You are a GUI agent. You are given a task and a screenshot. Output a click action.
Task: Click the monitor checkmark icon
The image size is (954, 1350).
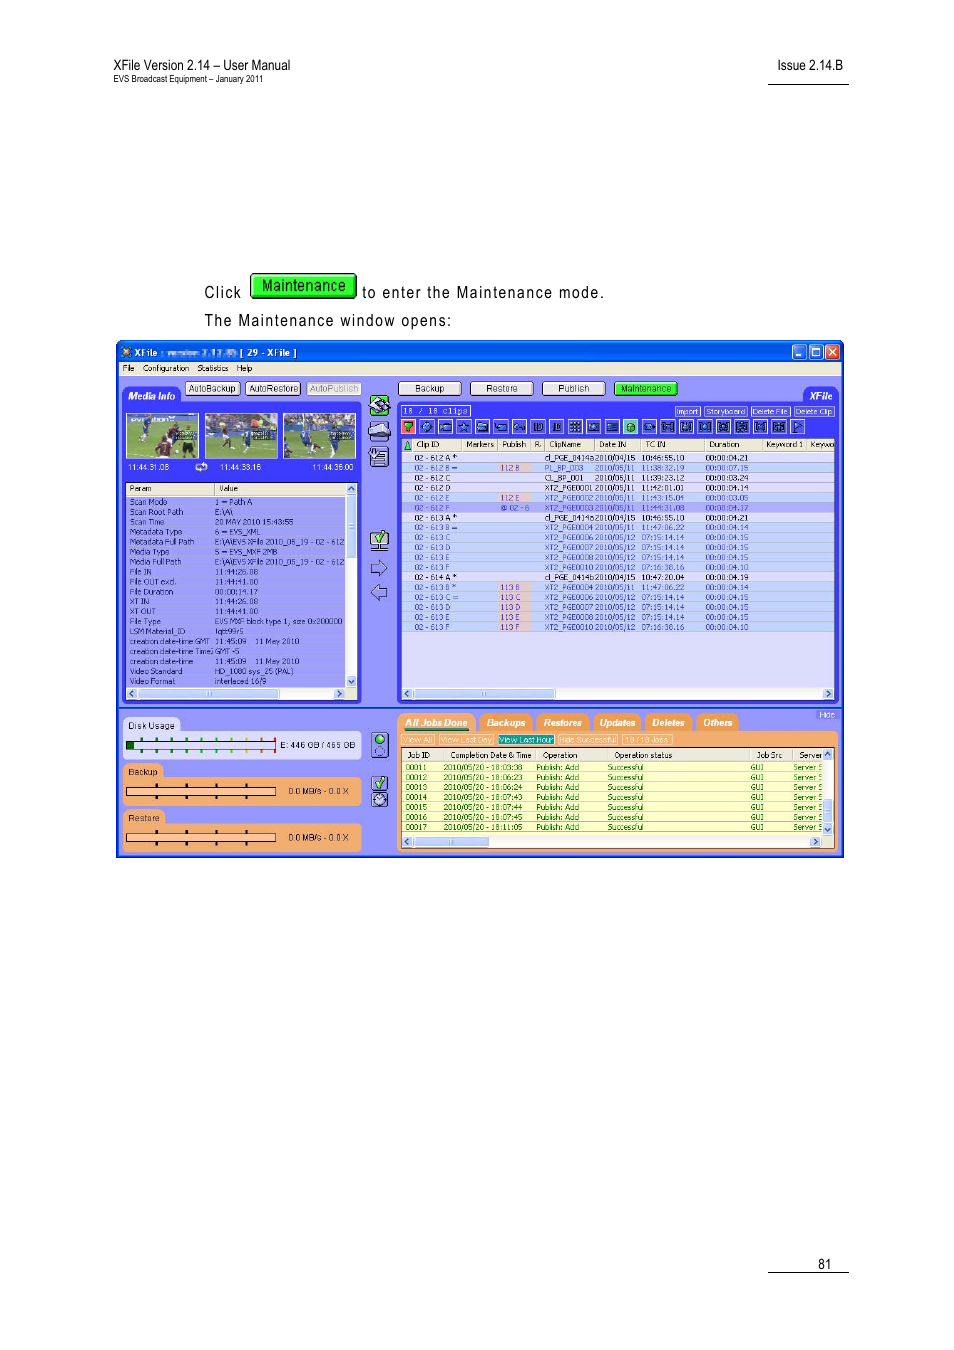pyautogui.click(x=379, y=540)
